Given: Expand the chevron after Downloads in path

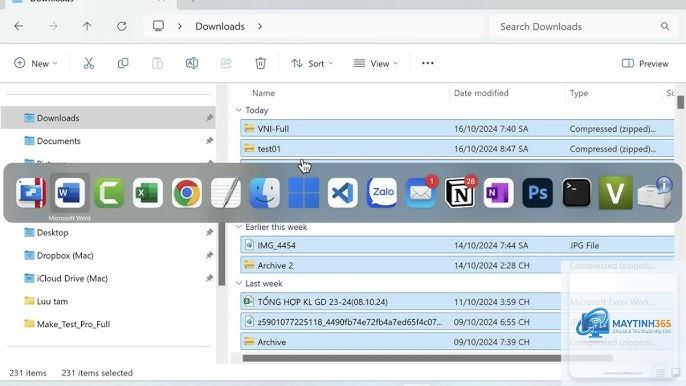Looking at the screenshot, I should (260, 26).
